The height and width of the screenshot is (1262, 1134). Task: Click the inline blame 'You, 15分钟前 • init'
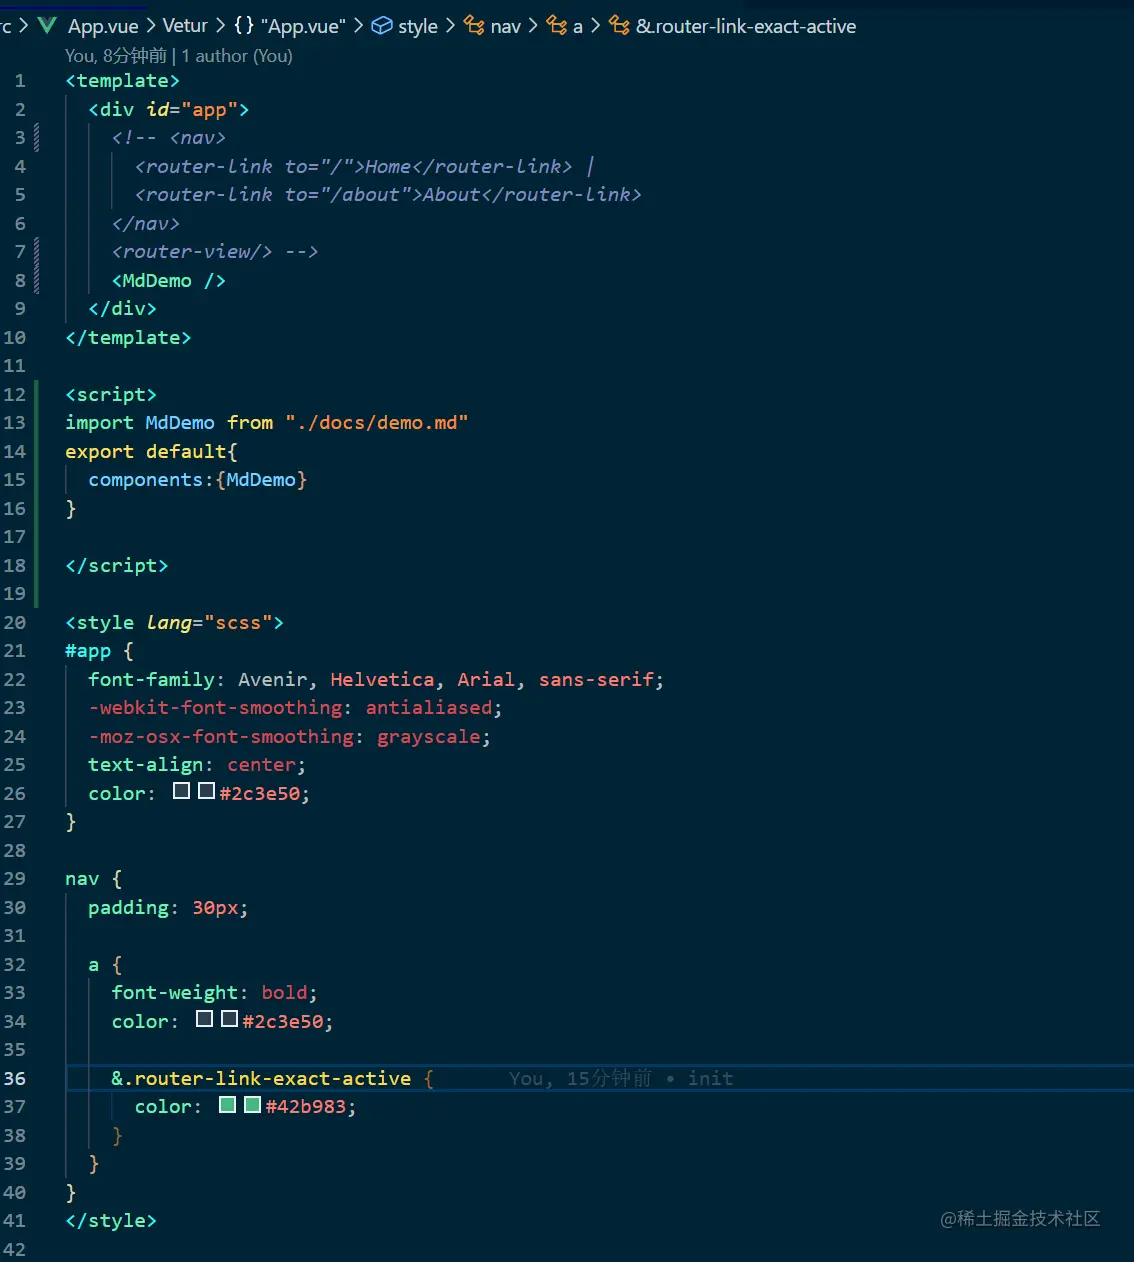pos(621,1078)
